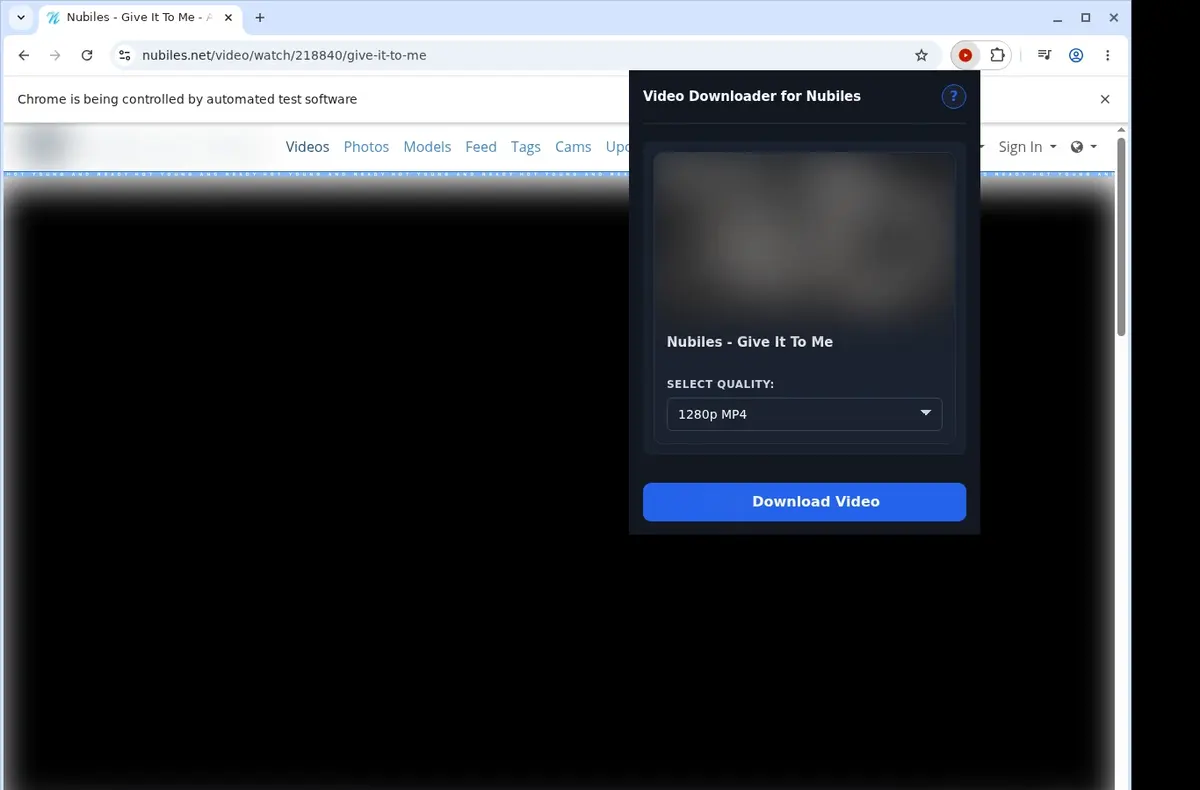This screenshot has height=790, width=1200.
Task: Open the Cams menu item
Action: pyautogui.click(x=573, y=147)
